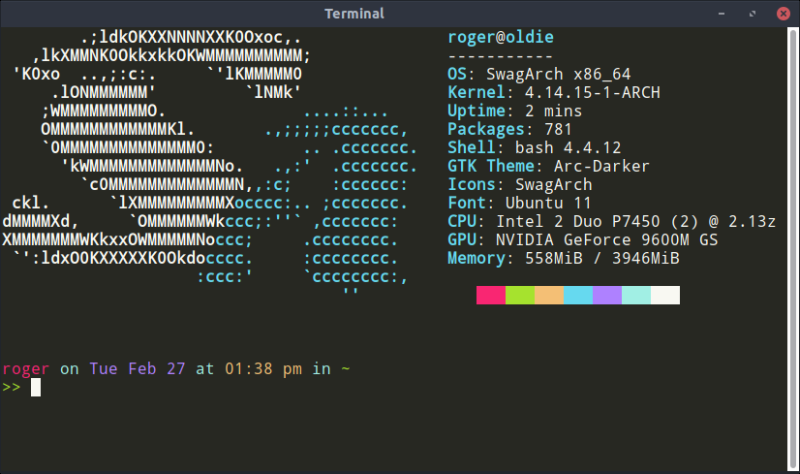Click the mint color block
The width and height of the screenshot is (800, 474).
click(x=636, y=295)
